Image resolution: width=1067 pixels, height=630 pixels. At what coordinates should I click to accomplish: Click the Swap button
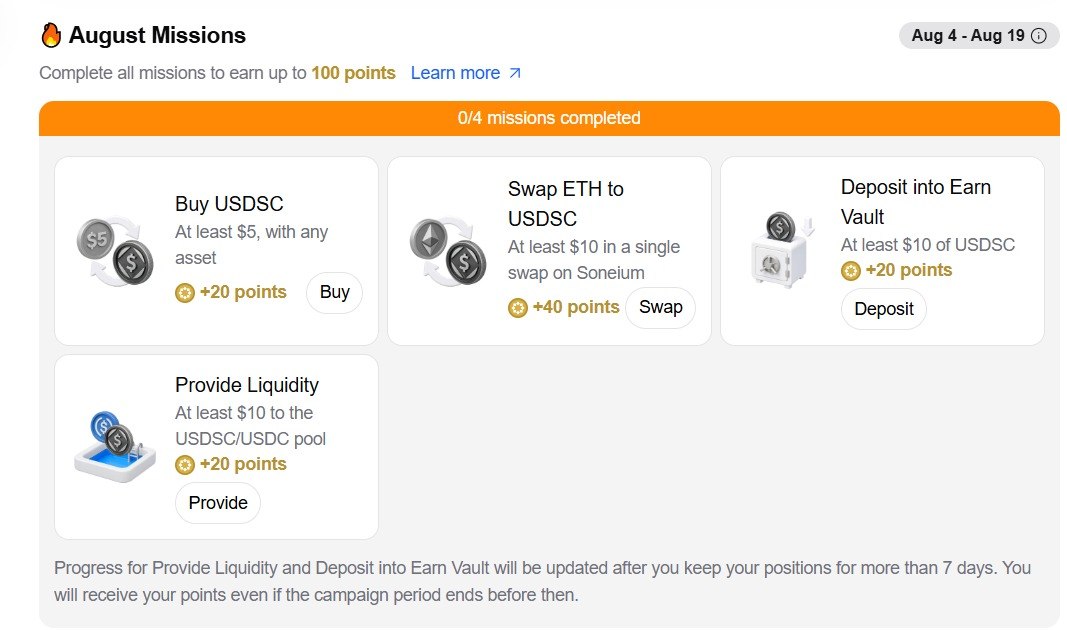660,308
